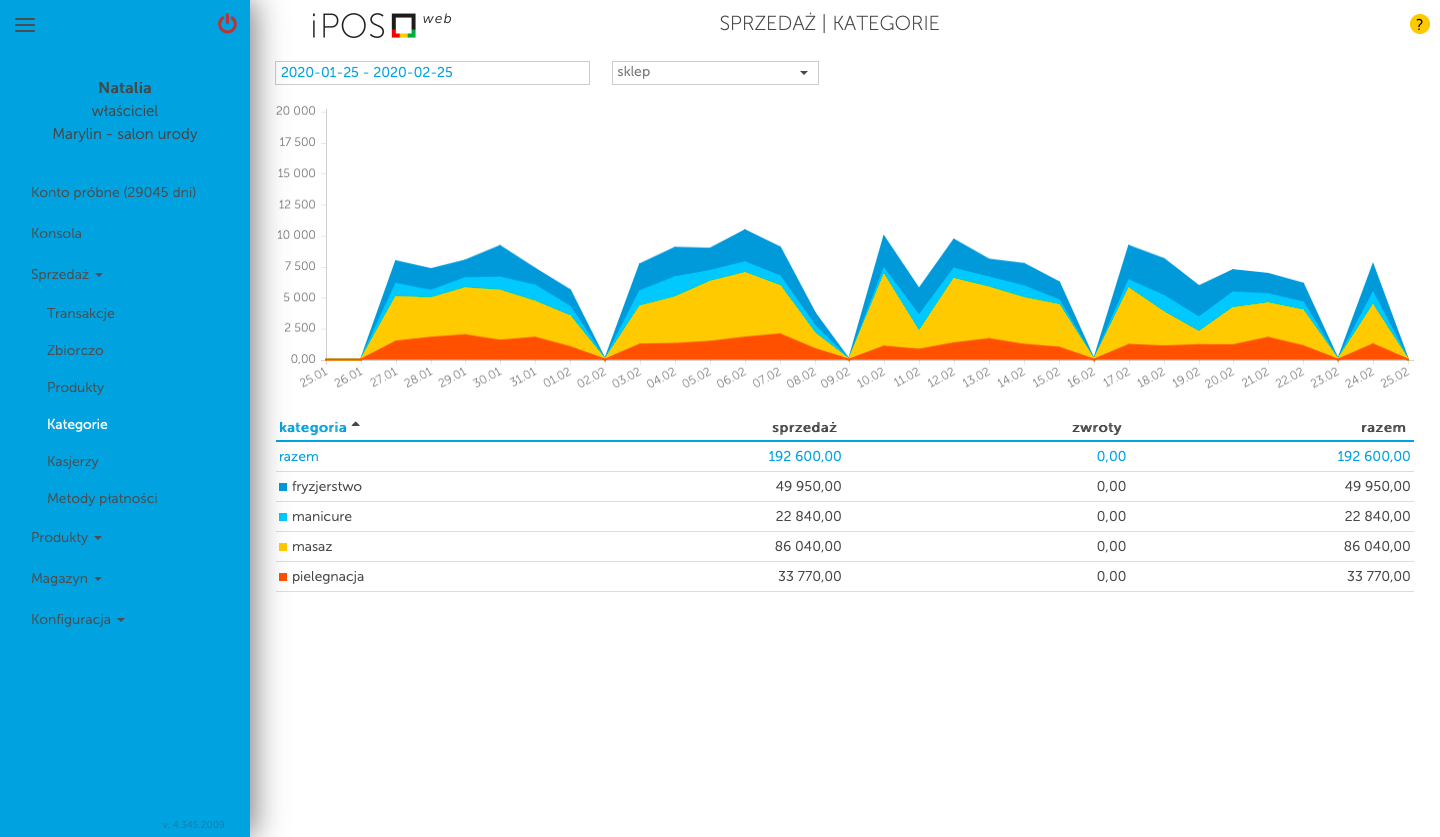The height and width of the screenshot is (837, 1440).
Task: Open the yellow help question mark
Action: 1419,25
